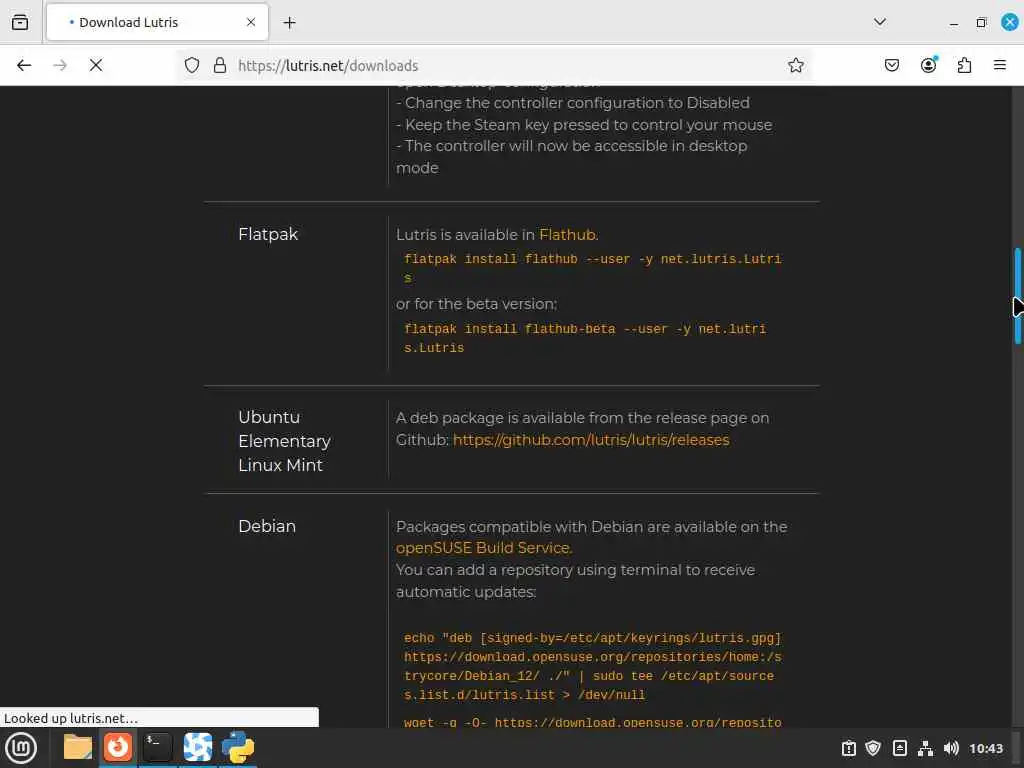Select the Download Lutris tab

157,22
